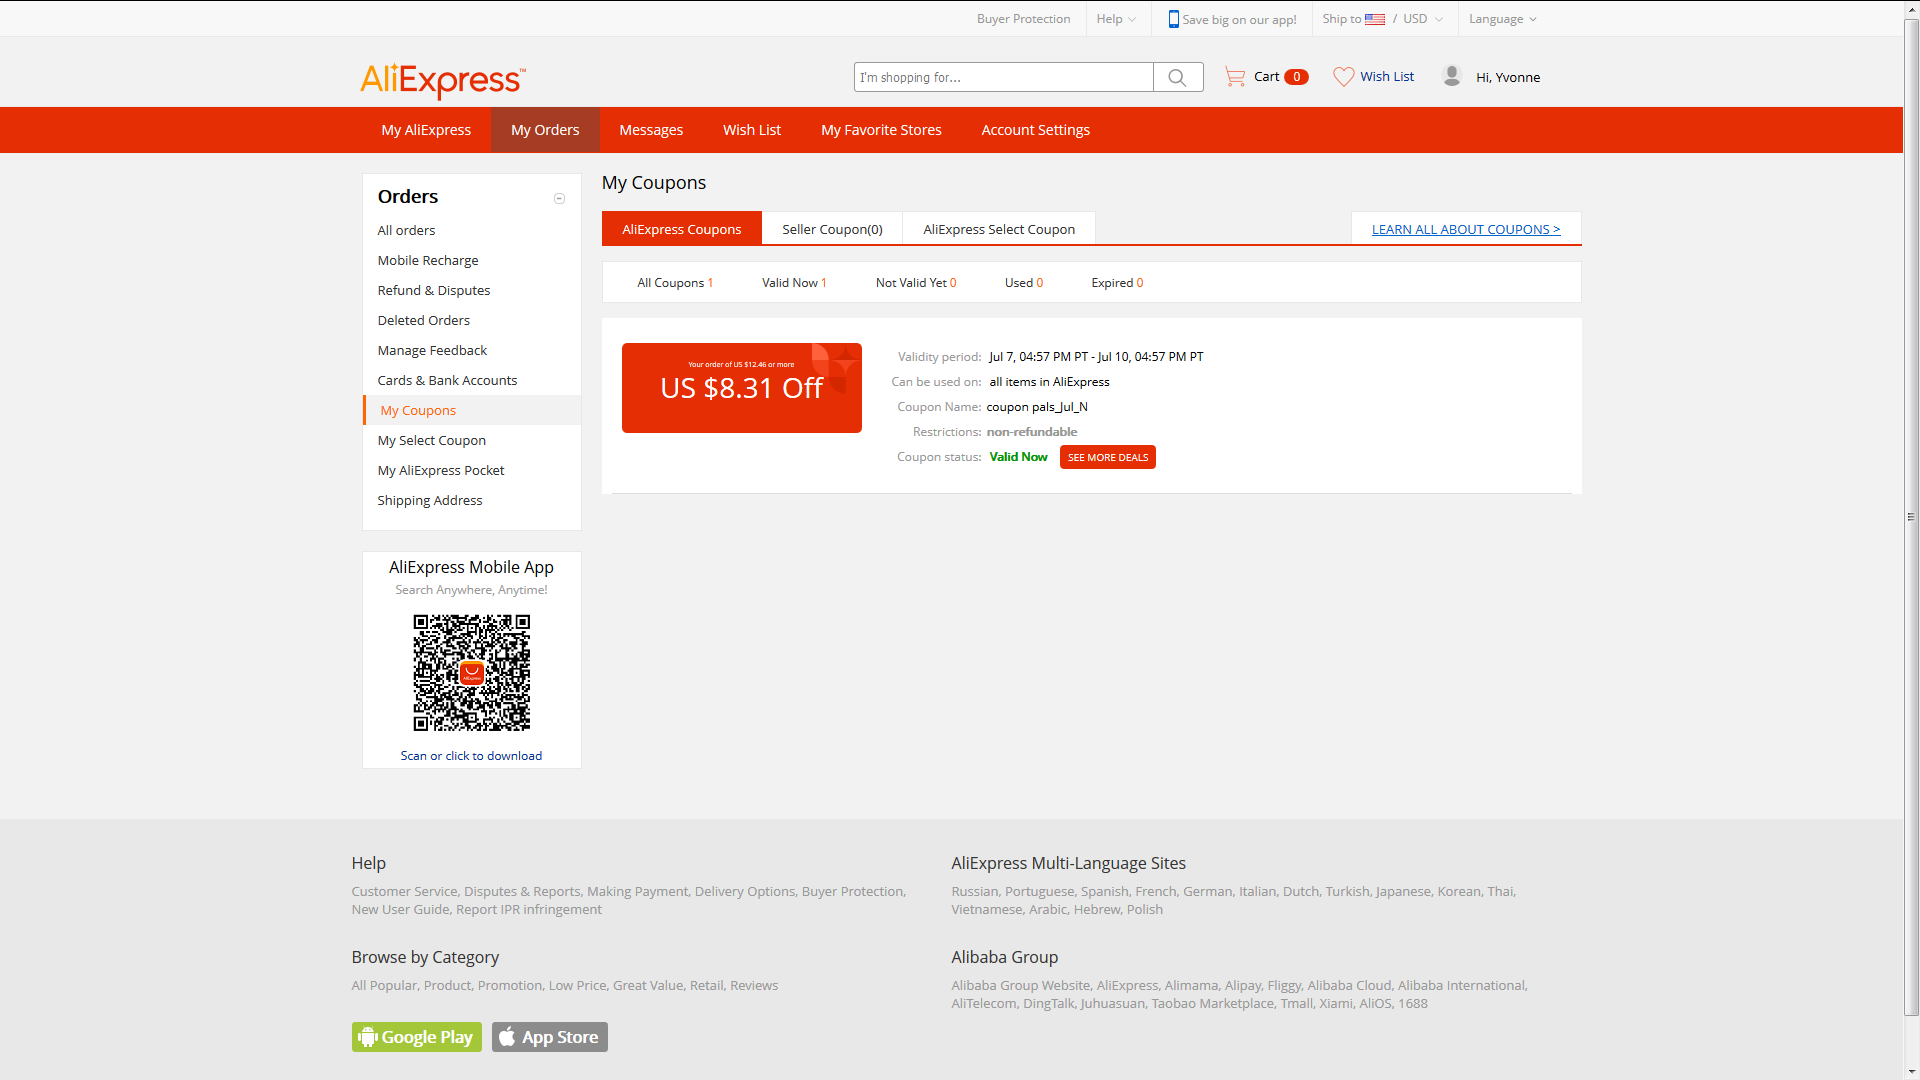Screen dimensions: 1920x1080
Task: Switch to Seller Coupon(0) tab
Action: coord(832,229)
